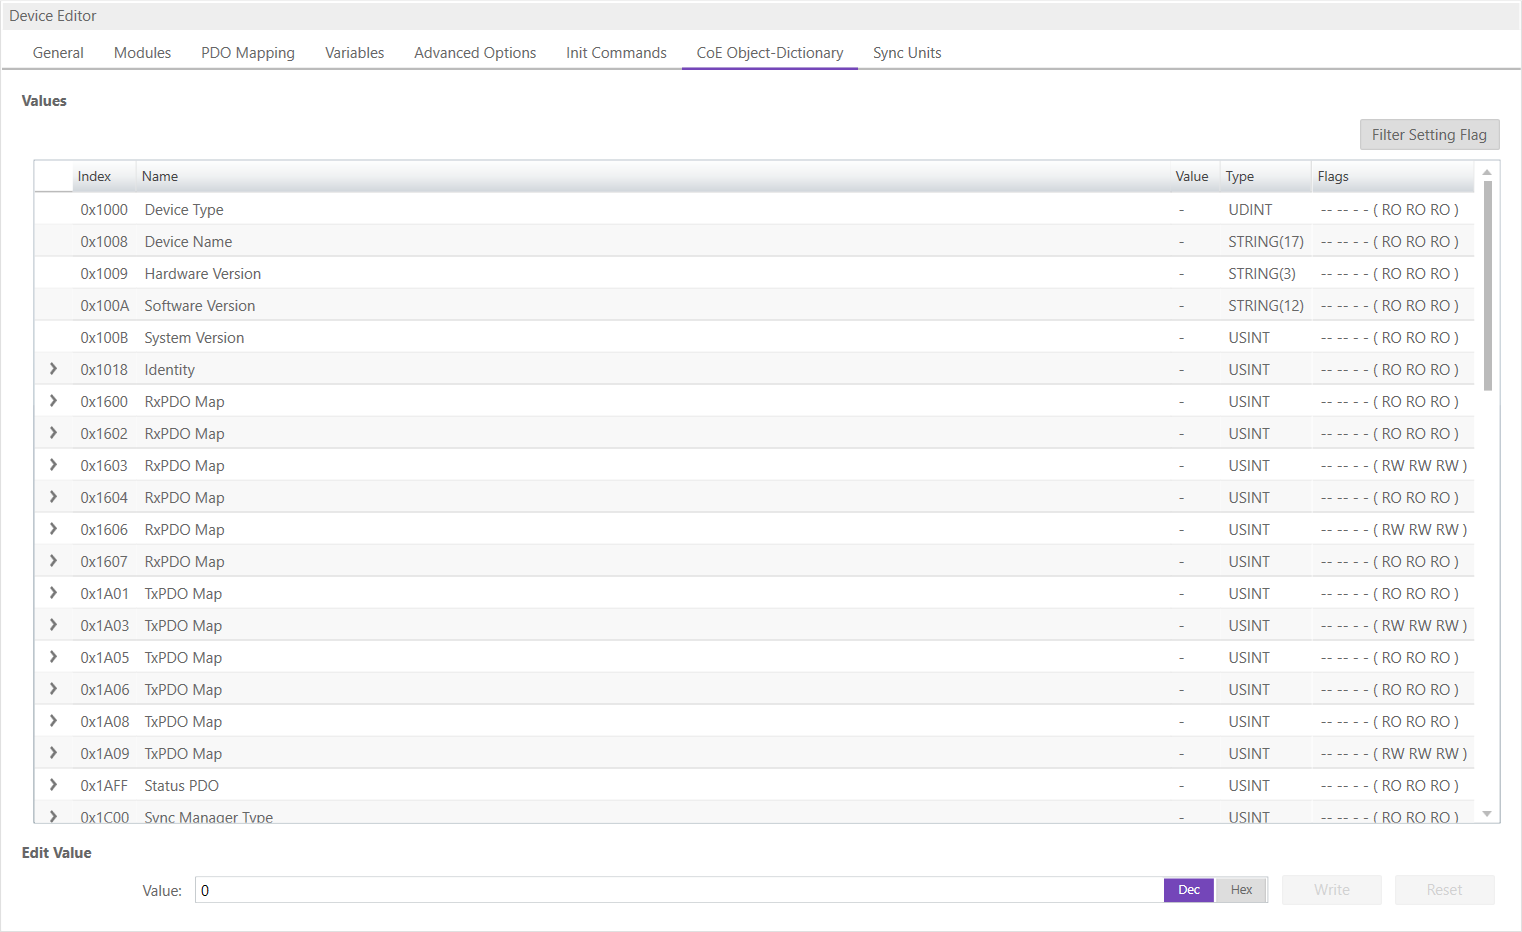Expand the 0x1A01 TxPDO Map entry
1522x932 pixels.
pyautogui.click(x=54, y=593)
